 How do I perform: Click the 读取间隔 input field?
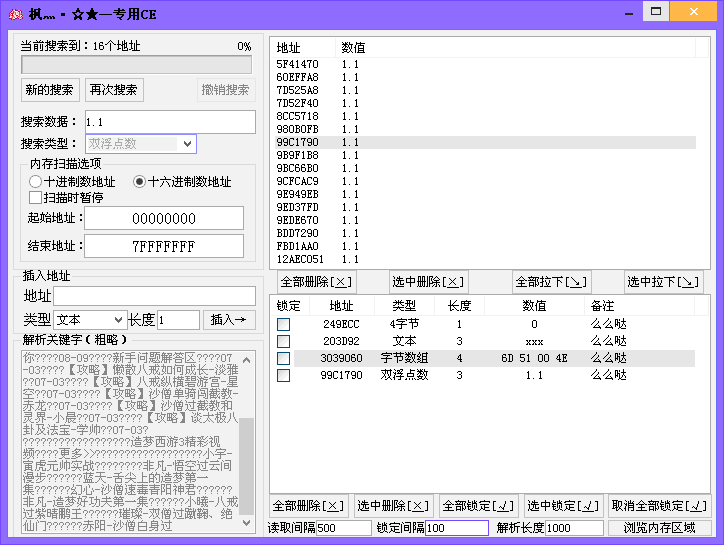tap(344, 528)
